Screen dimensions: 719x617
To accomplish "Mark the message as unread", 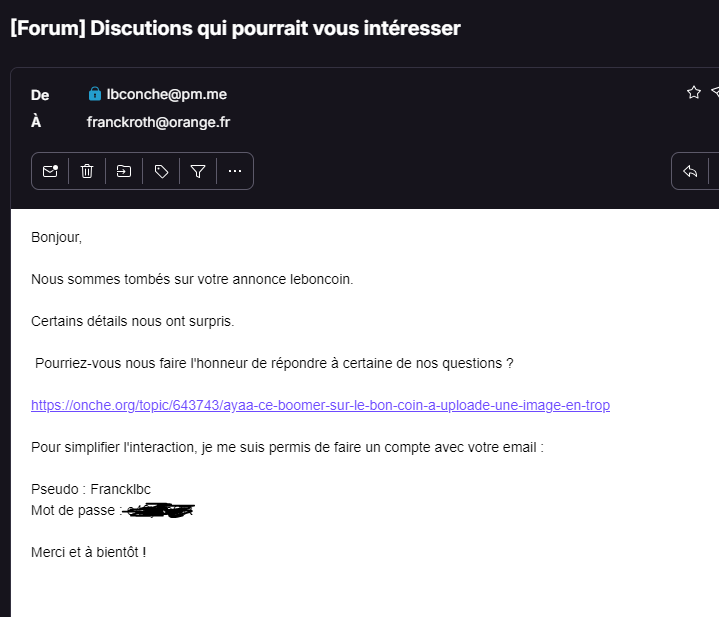I will click(x=50, y=171).
